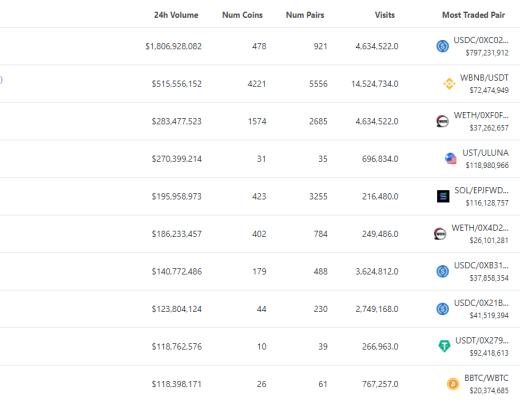Click the USDC icon beside USDC/0XB31

[x=442, y=271]
